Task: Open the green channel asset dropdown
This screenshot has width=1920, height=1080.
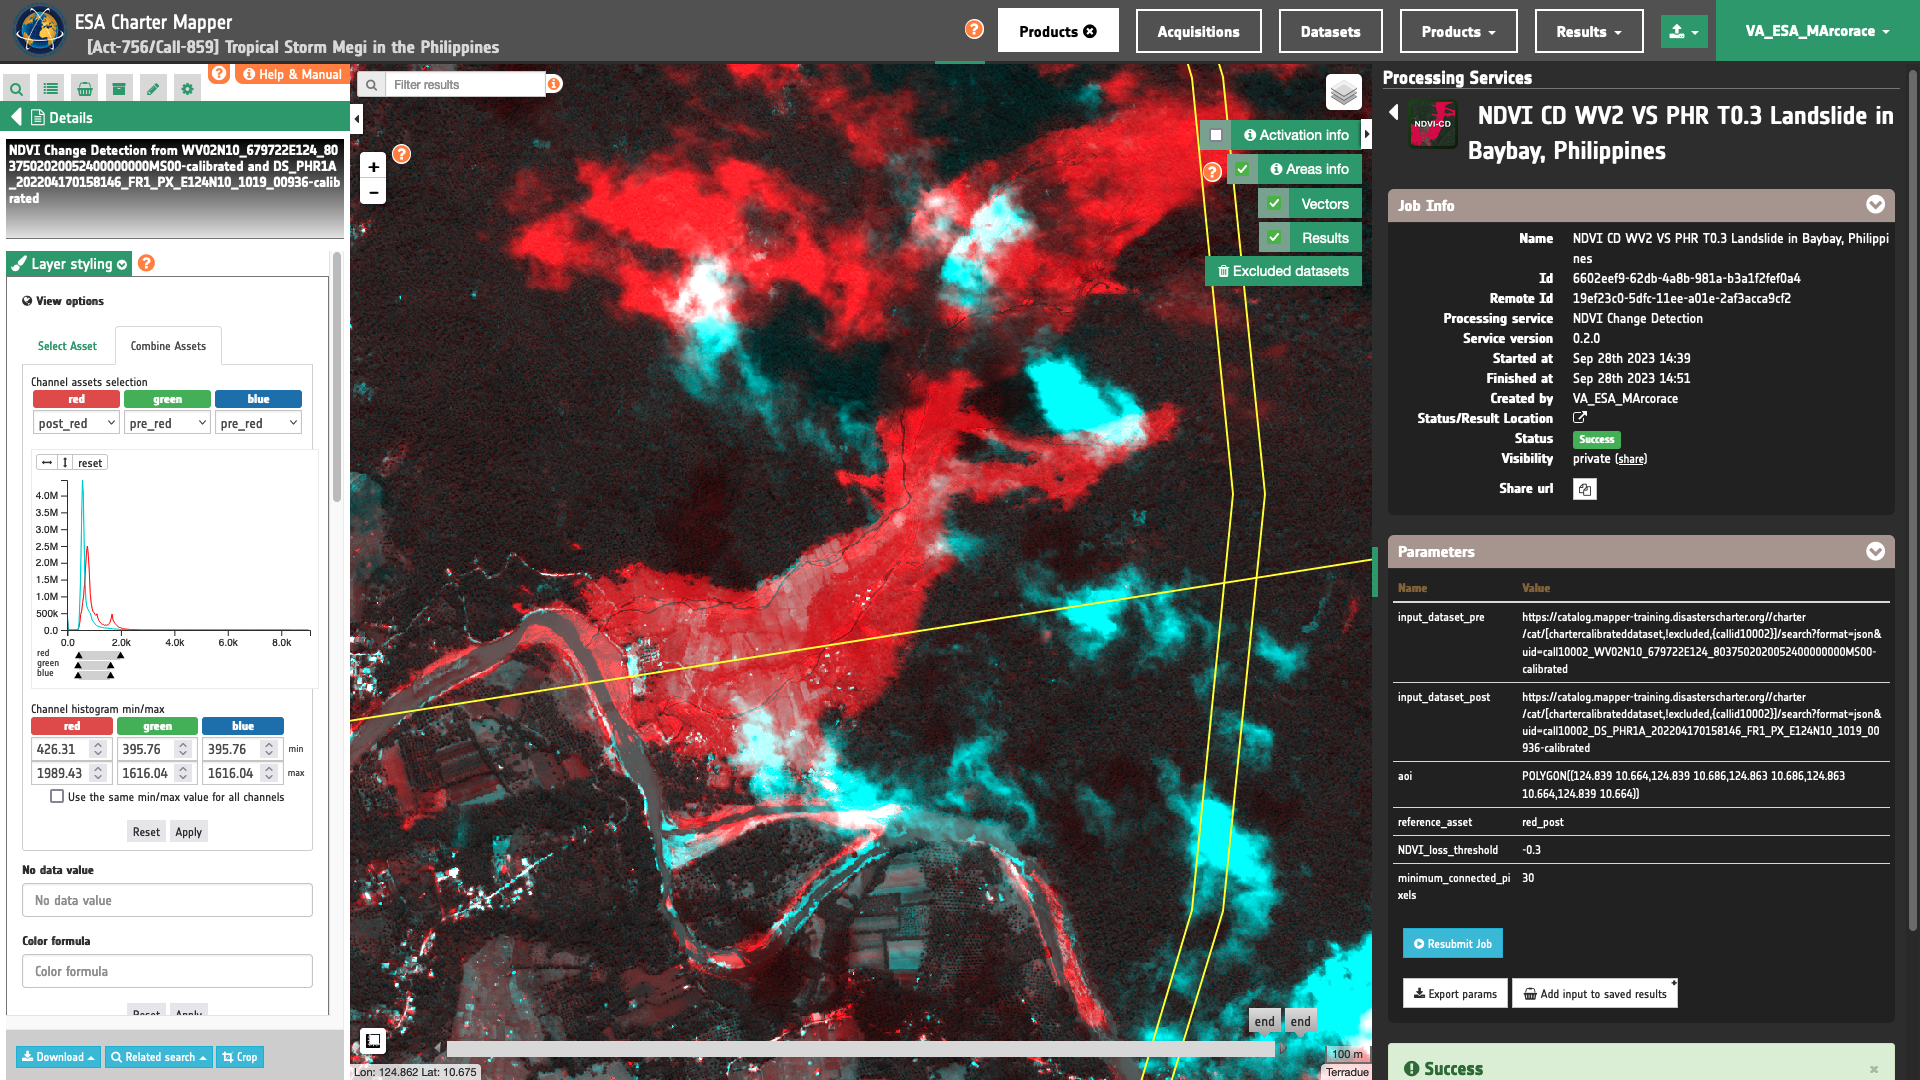Action: click(167, 423)
